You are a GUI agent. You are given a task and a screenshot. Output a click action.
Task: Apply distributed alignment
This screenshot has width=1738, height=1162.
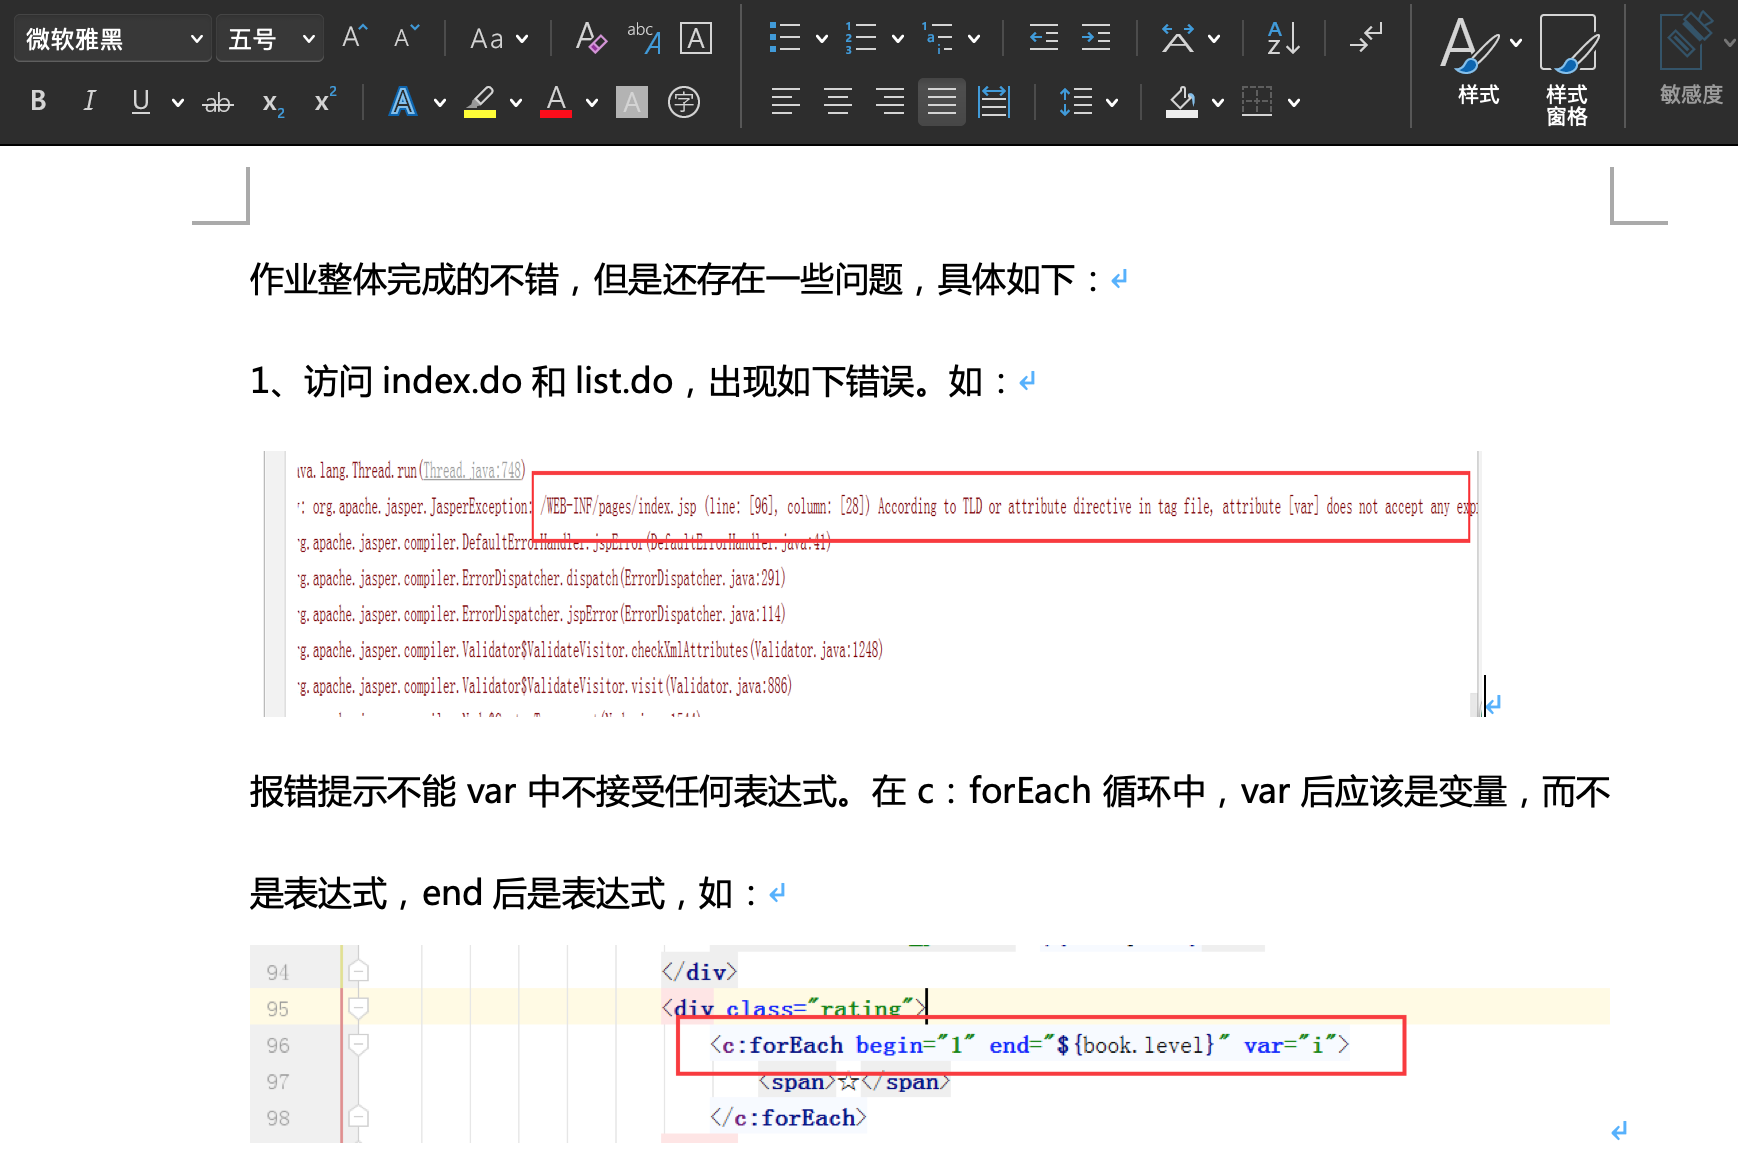994,101
